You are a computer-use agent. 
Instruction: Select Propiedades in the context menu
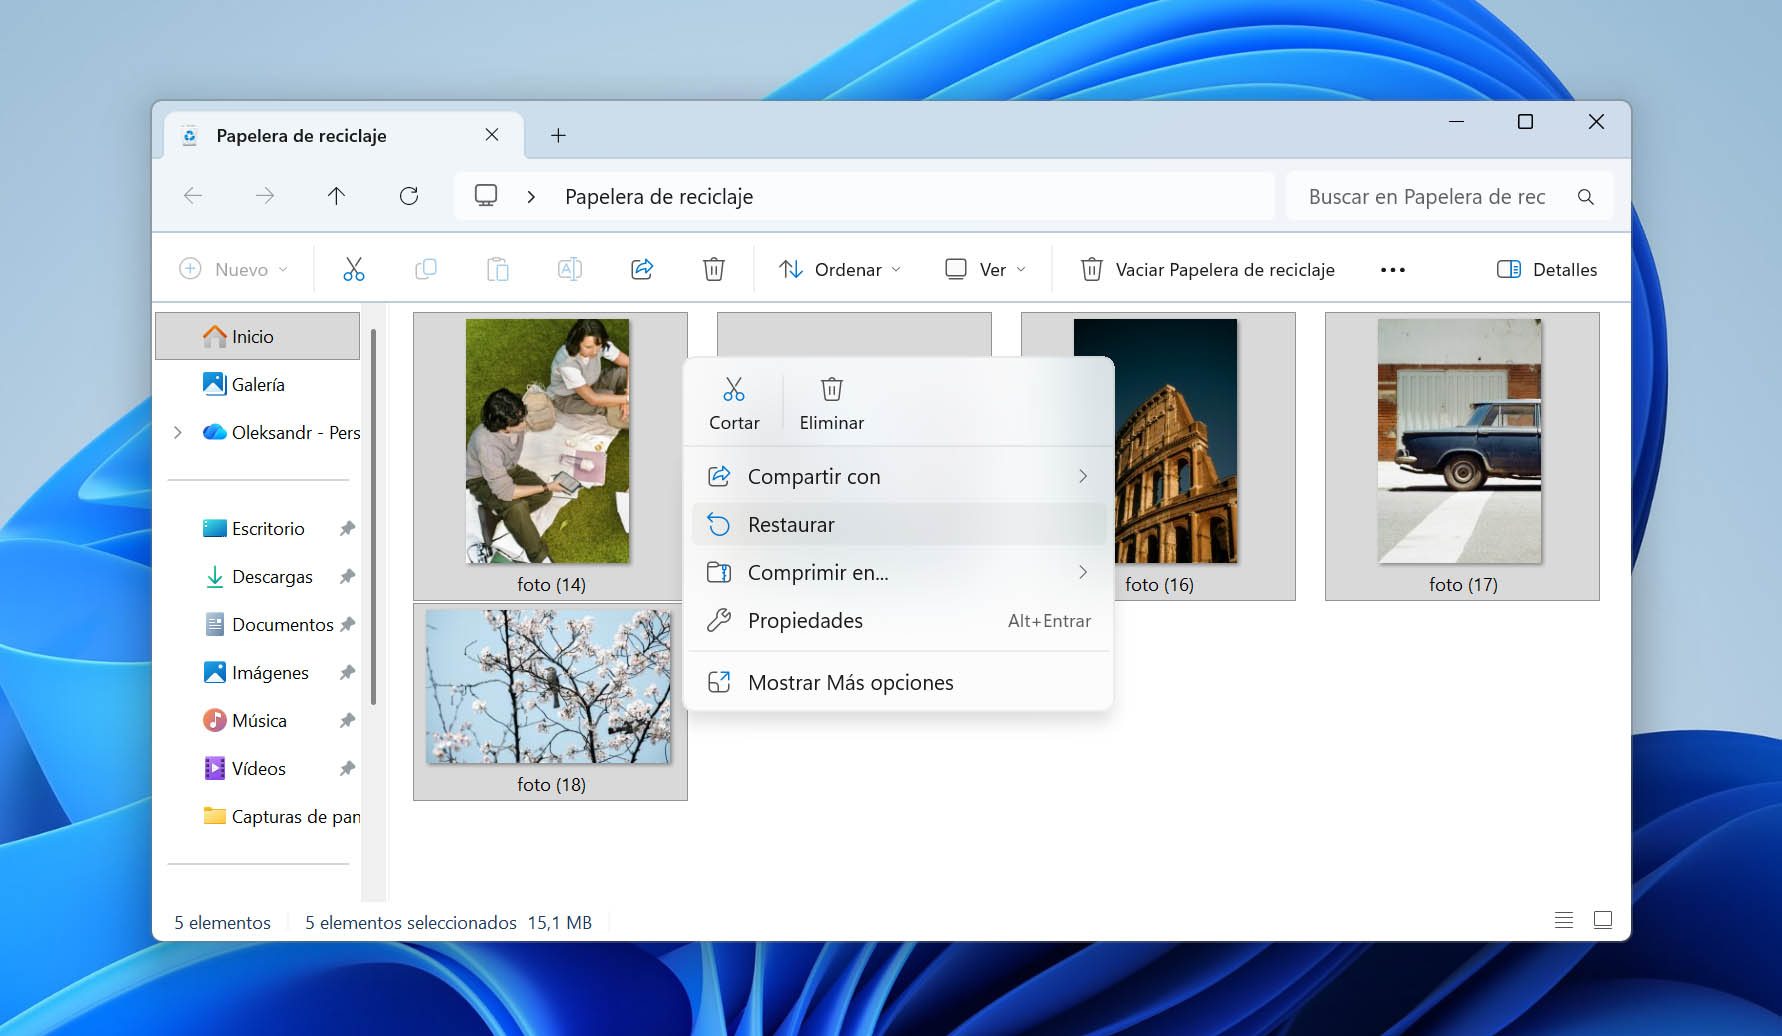click(899, 620)
